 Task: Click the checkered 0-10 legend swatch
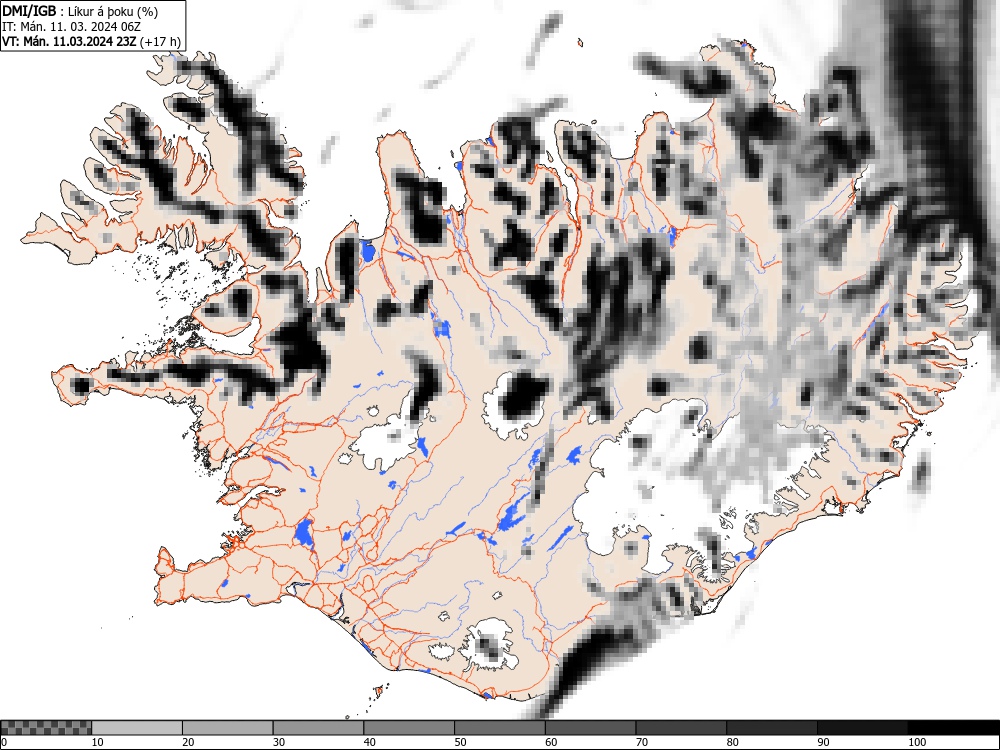click(46, 728)
